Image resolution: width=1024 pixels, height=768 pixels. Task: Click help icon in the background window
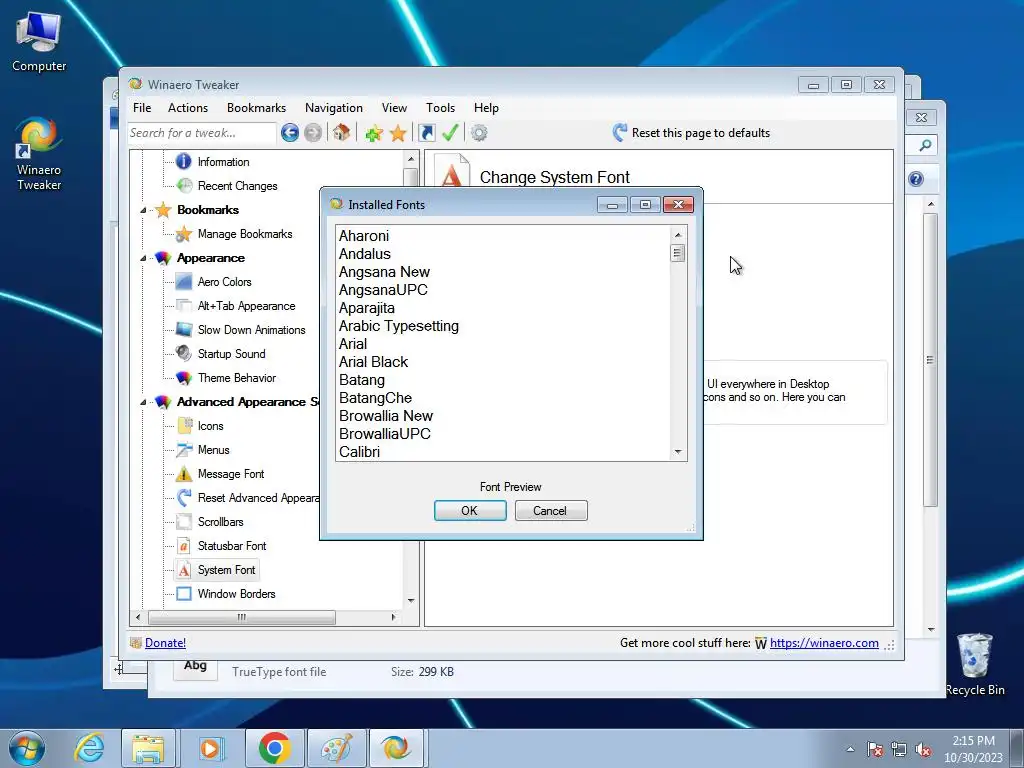tap(916, 179)
